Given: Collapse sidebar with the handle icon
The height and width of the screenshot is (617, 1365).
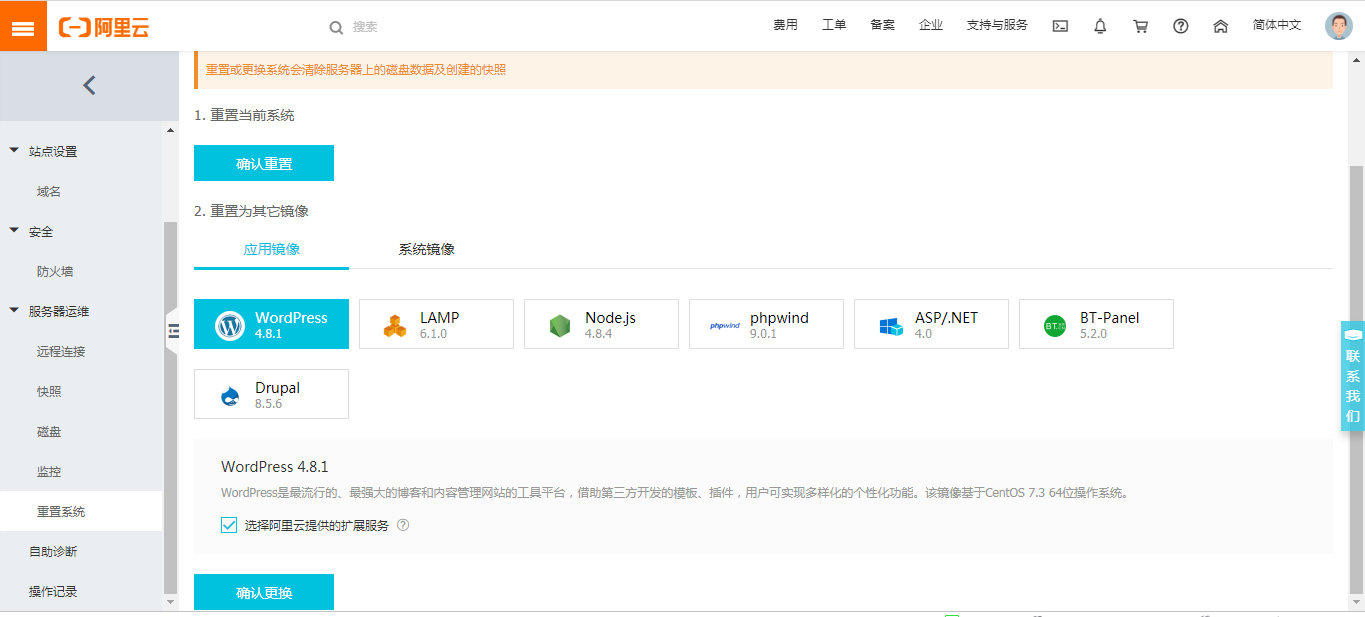Looking at the screenshot, I should click(x=172, y=331).
